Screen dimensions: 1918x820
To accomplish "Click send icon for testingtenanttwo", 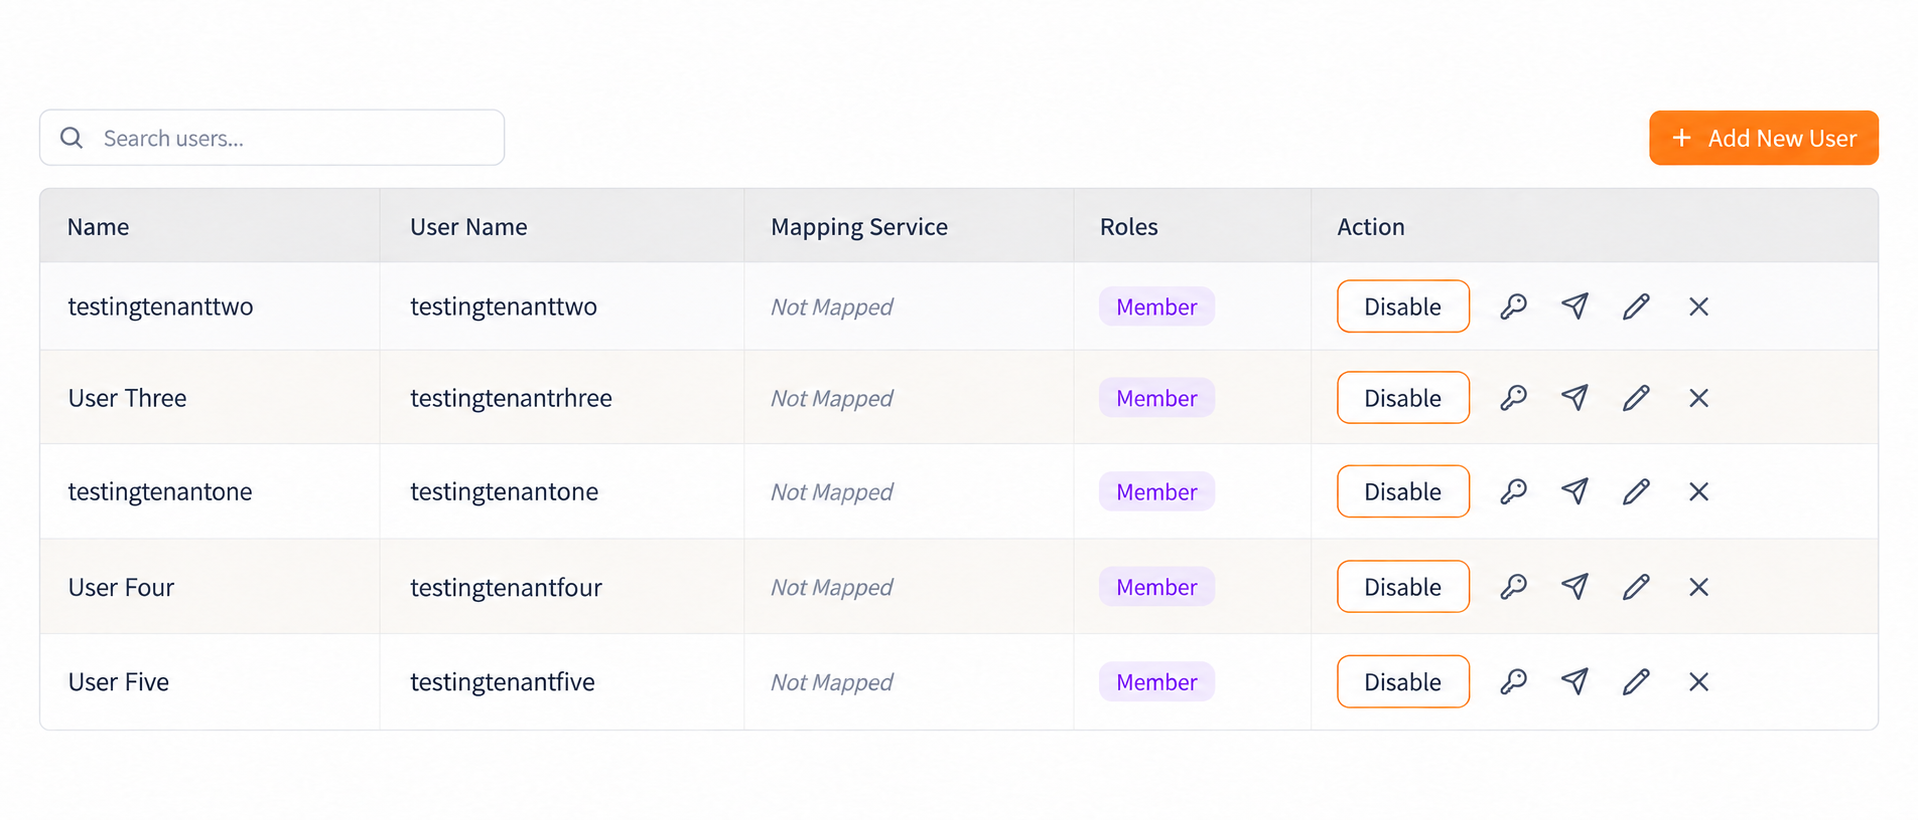I will click(x=1575, y=306).
